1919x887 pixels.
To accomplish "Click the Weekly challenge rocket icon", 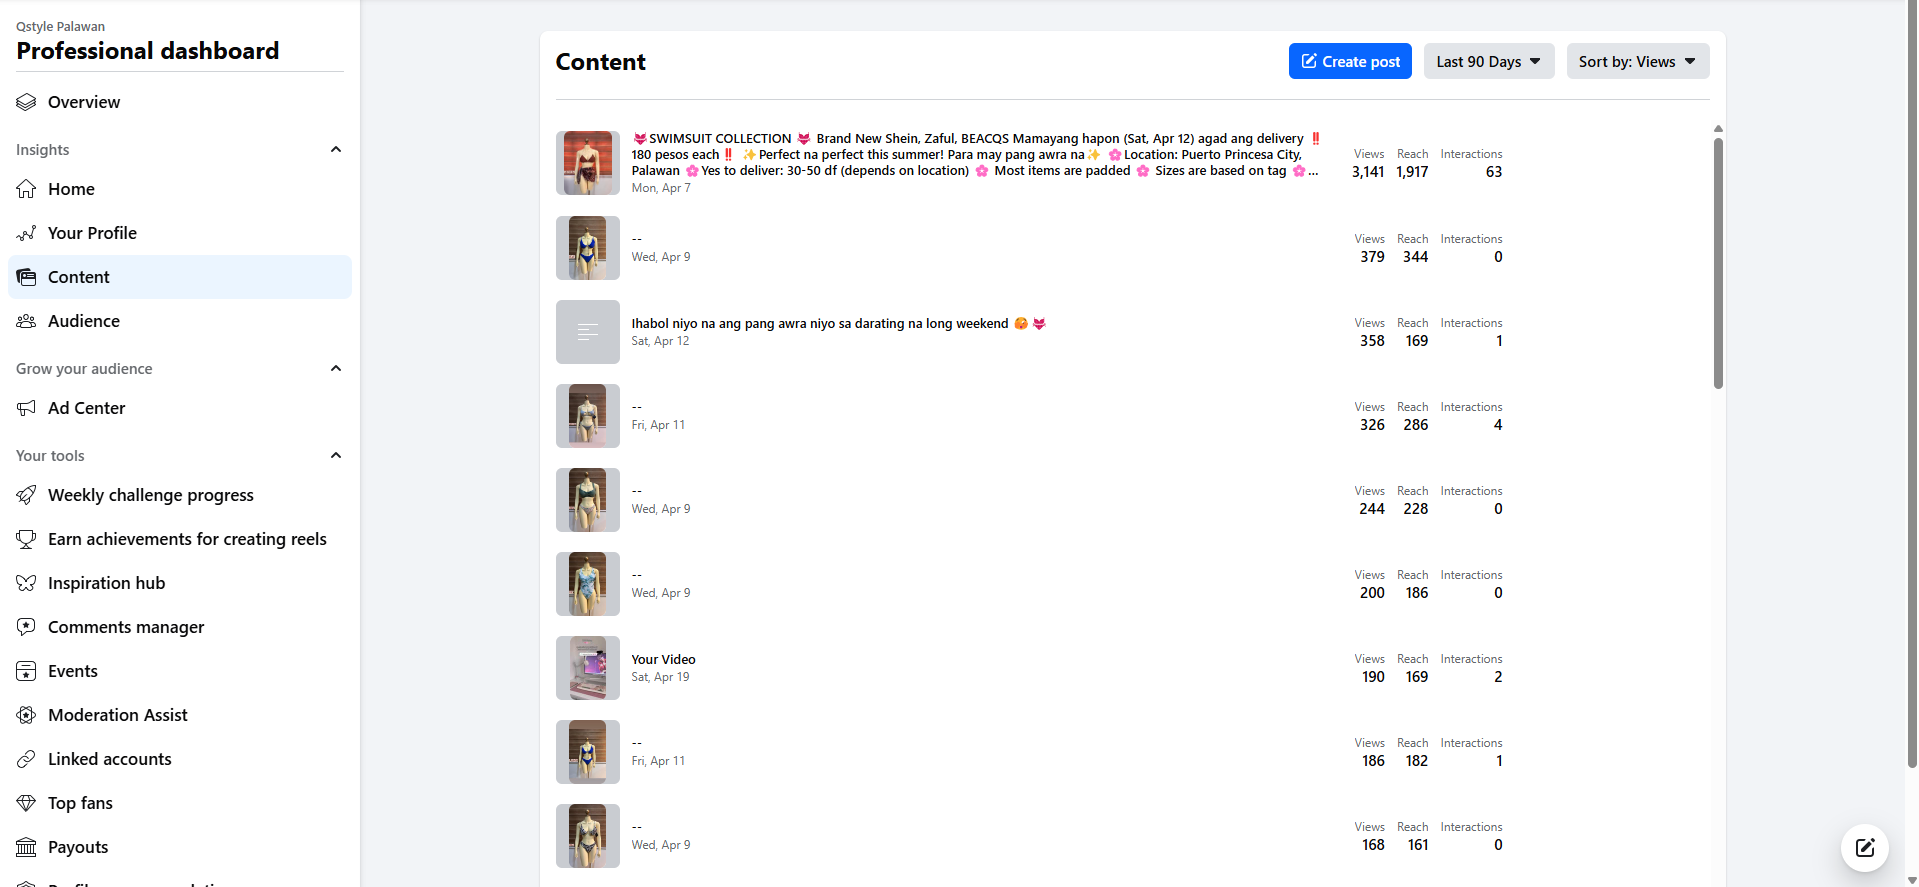I will 26,495.
